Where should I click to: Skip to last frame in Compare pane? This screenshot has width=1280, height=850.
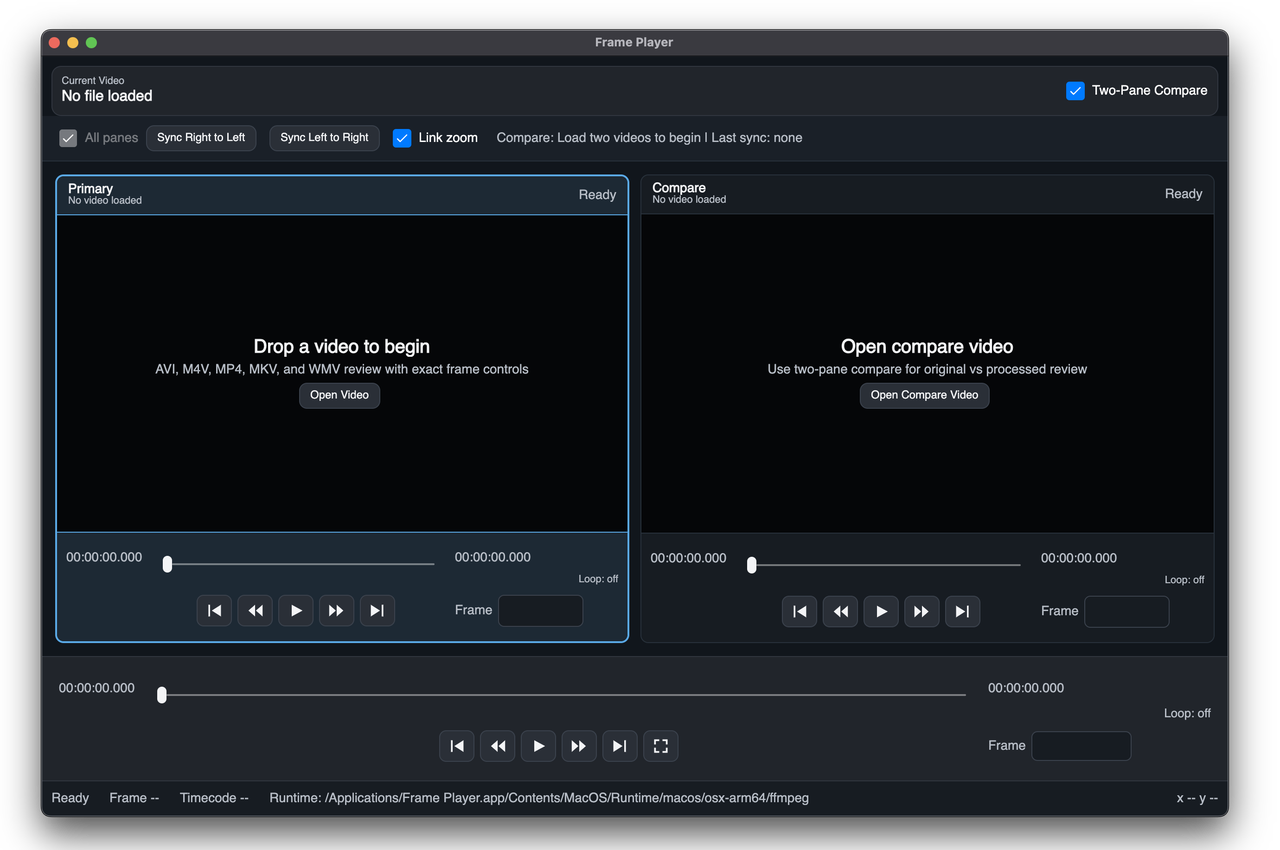coord(962,611)
